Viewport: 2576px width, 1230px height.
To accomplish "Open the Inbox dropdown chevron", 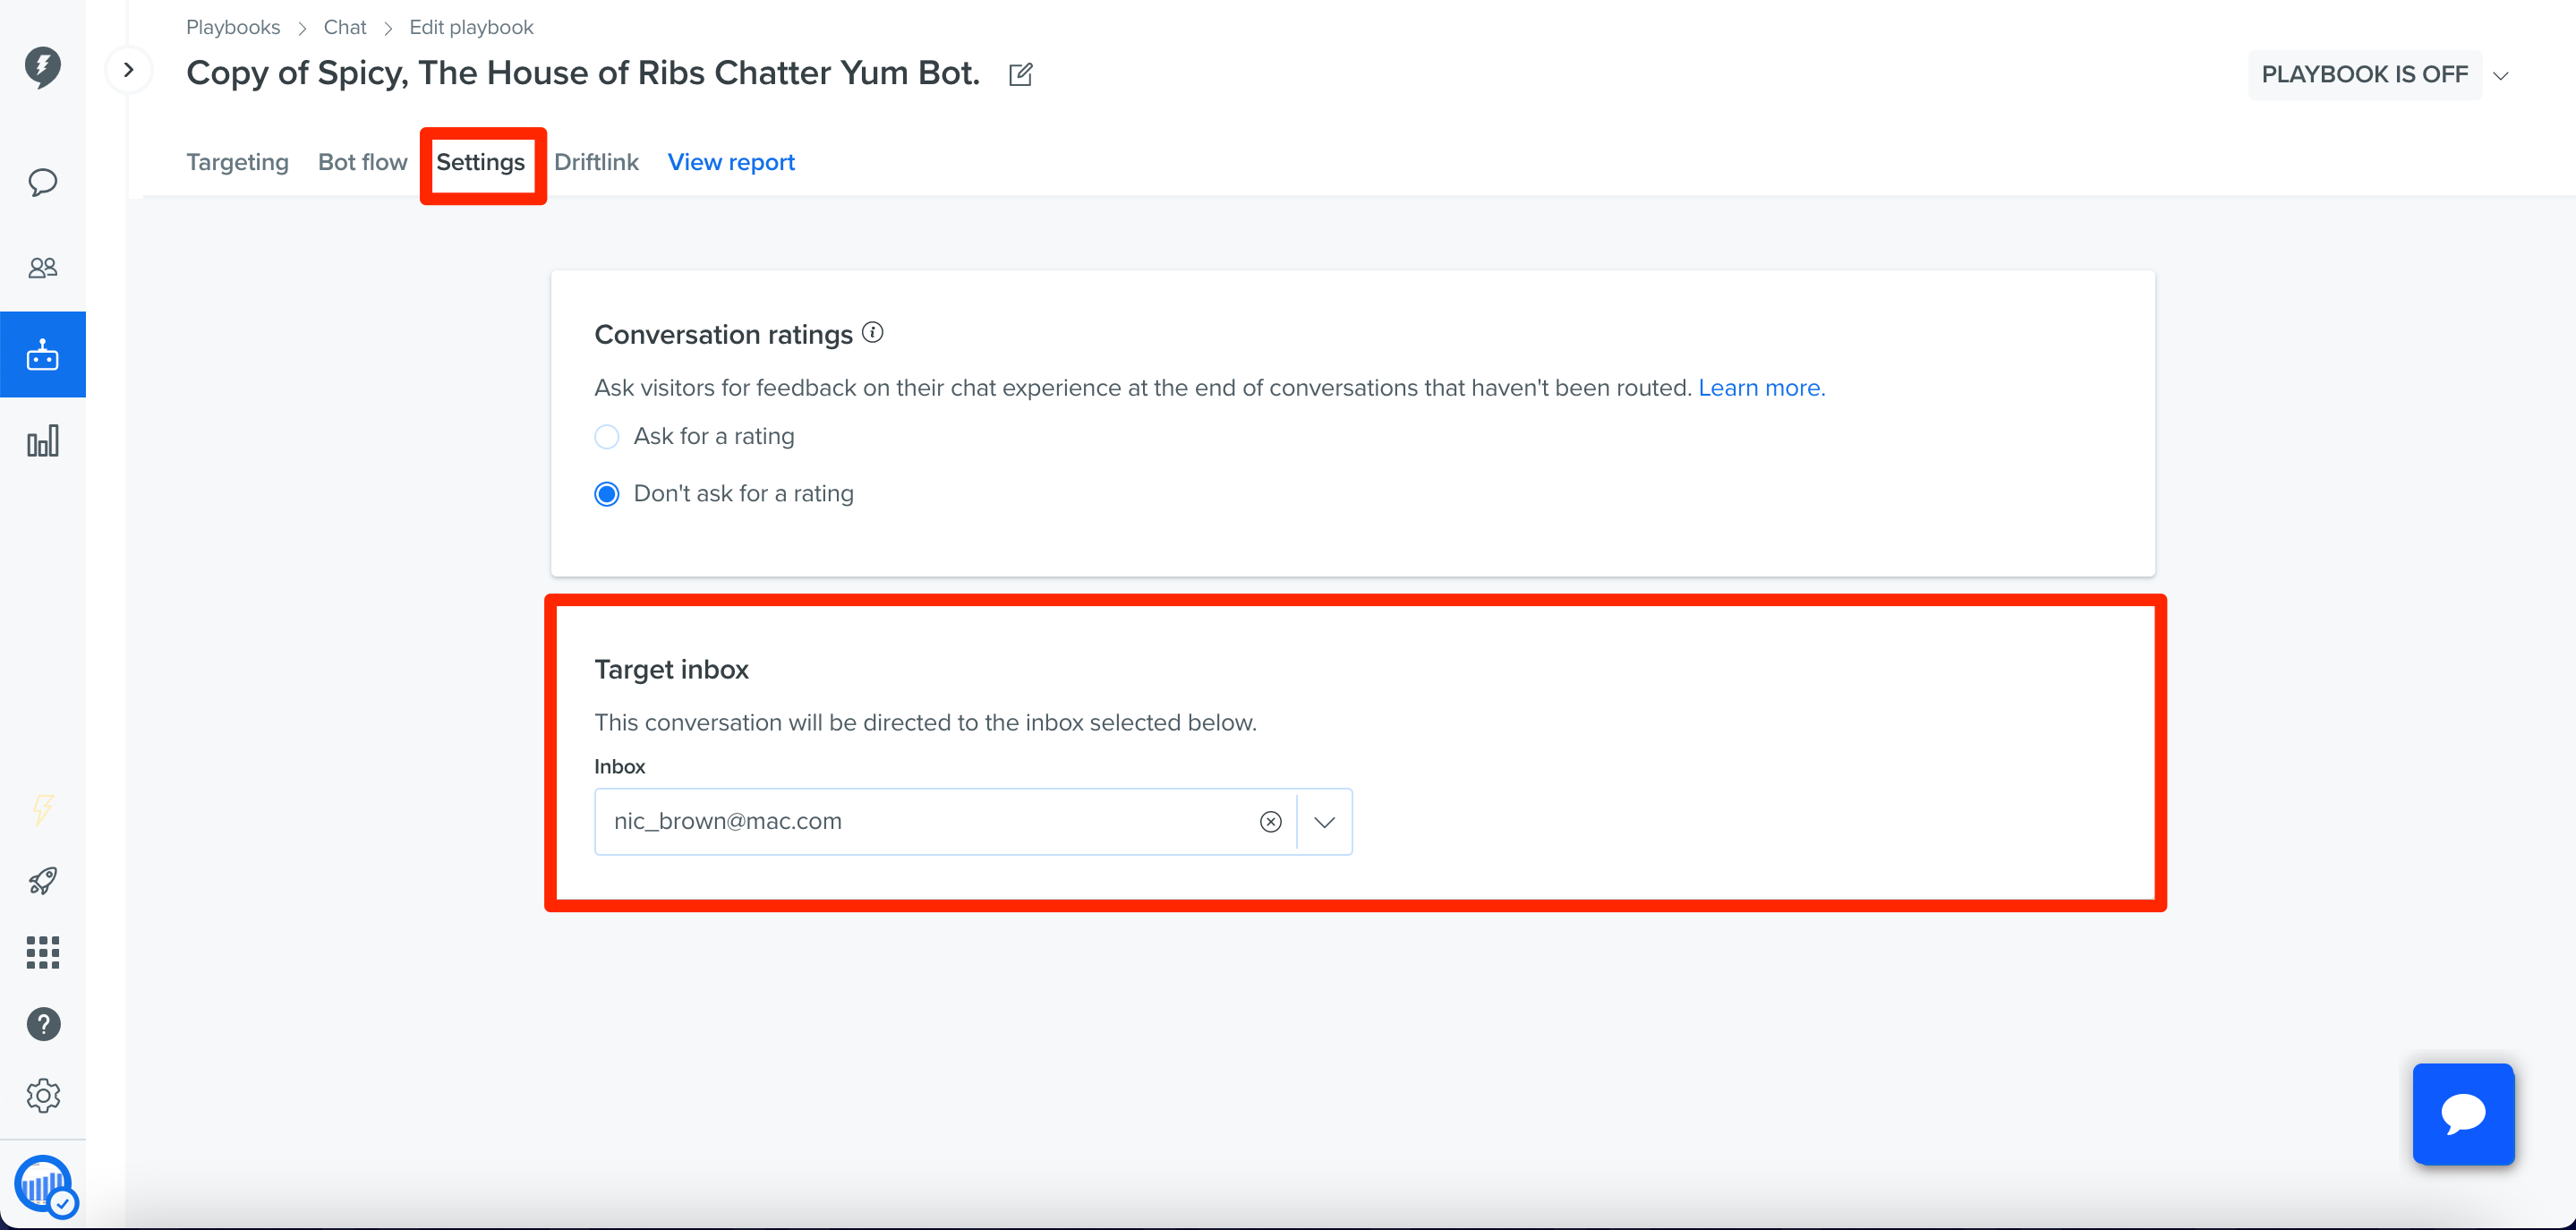I will 1324,822.
